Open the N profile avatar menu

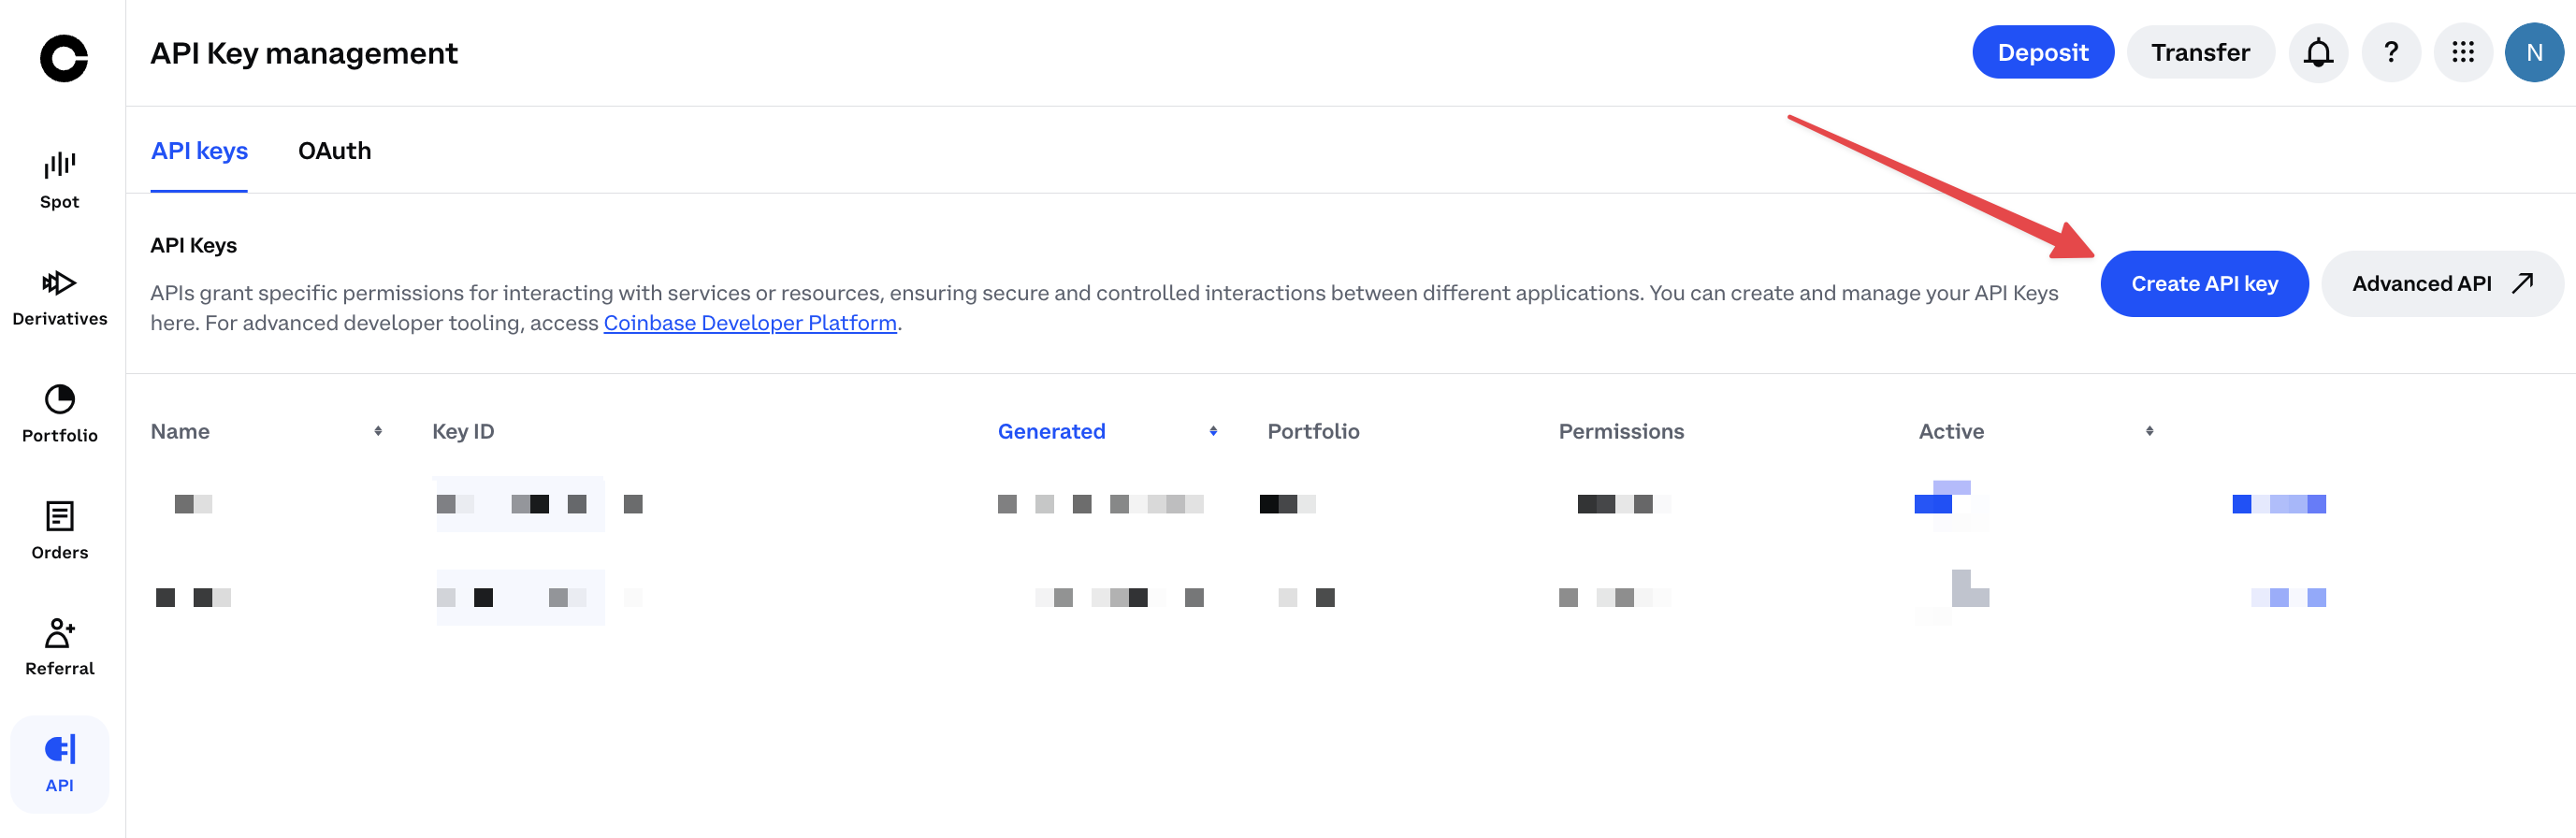click(x=2533, y=52)
